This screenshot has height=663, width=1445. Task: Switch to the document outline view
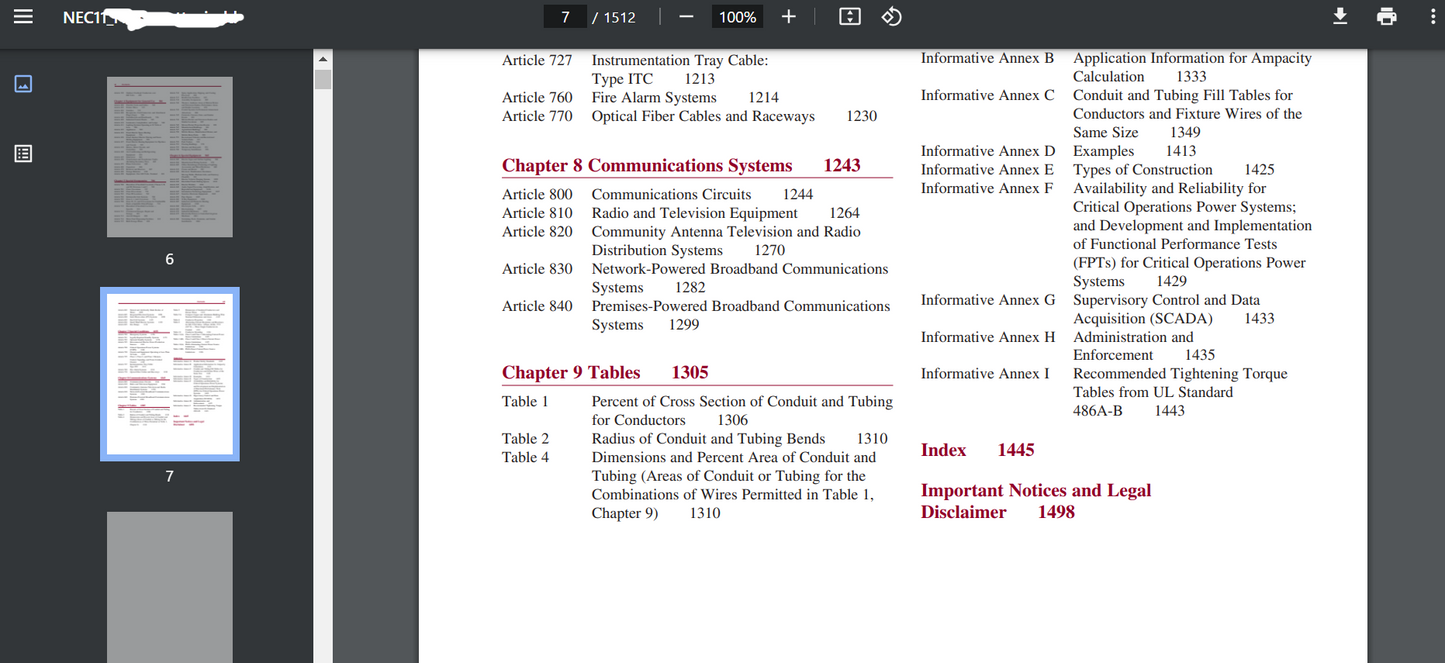23,153
